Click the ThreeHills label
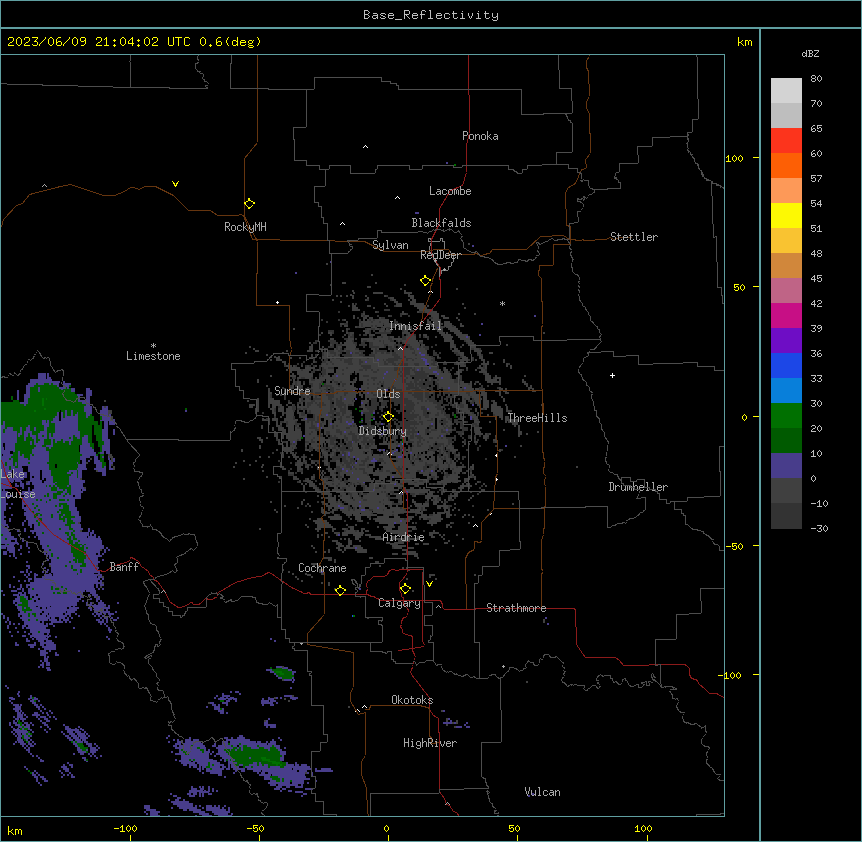 (x=537, y=418)
